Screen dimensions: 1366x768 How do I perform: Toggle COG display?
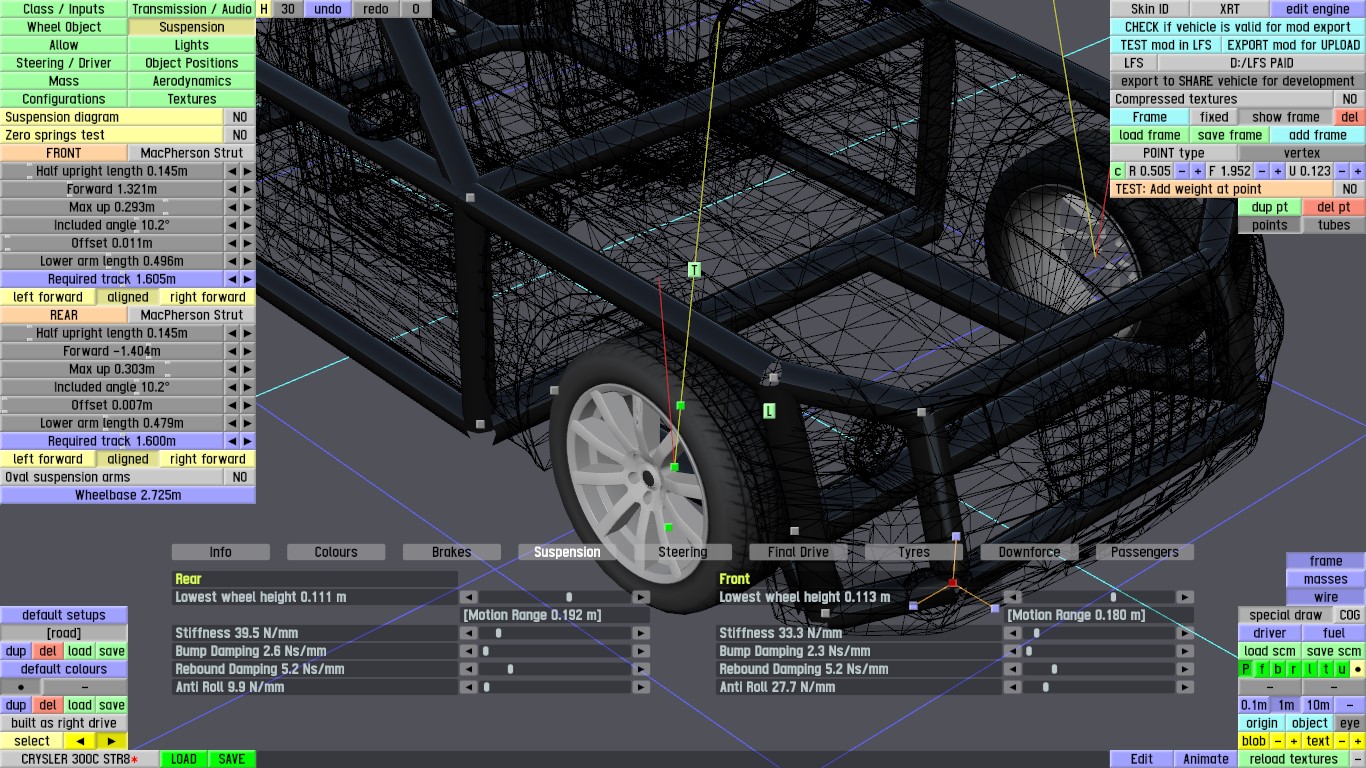click(1350, 615)
